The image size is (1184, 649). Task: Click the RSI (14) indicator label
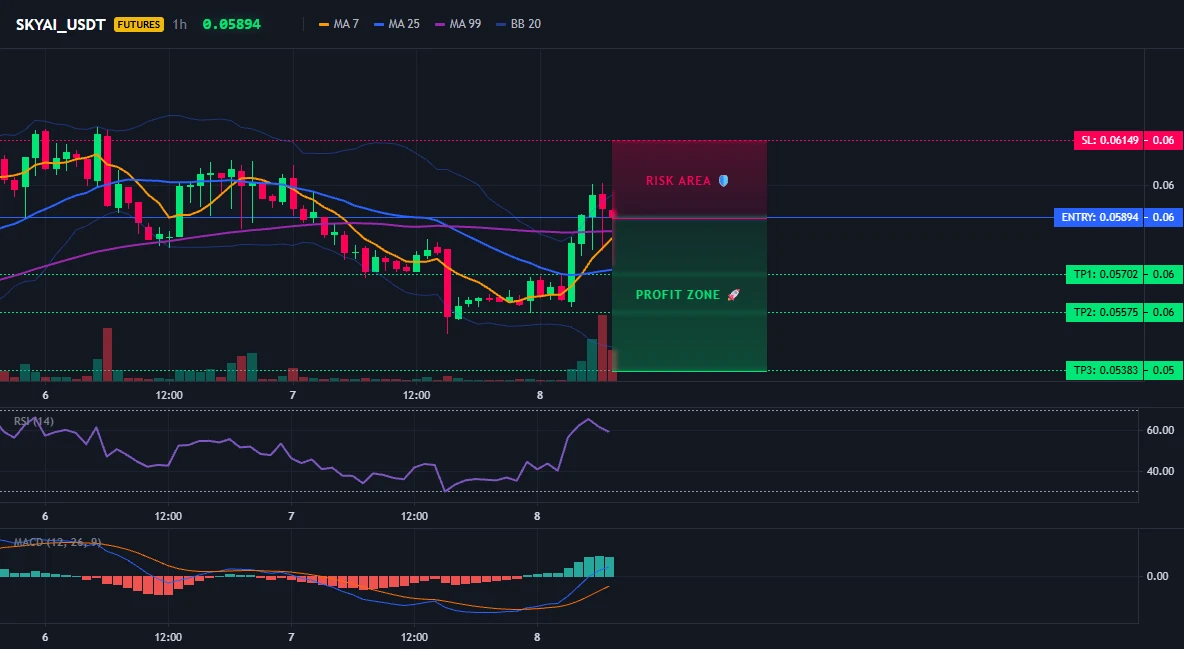point(34,422)
